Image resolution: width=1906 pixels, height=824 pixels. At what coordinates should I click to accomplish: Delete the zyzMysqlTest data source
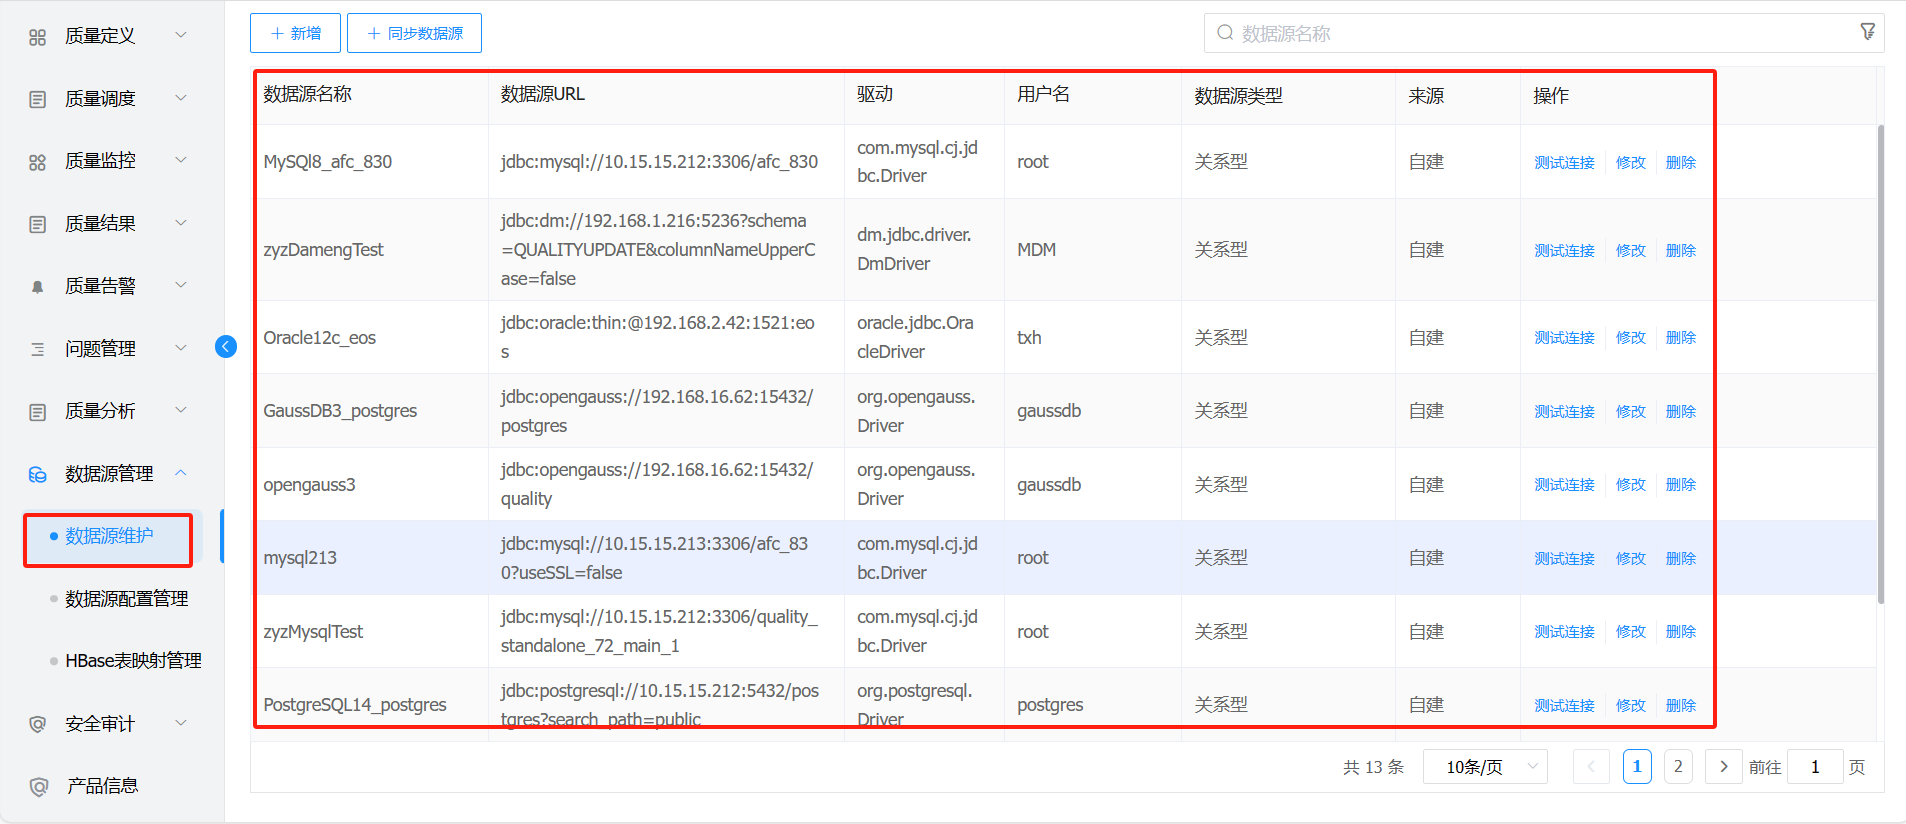[1680, 632]
